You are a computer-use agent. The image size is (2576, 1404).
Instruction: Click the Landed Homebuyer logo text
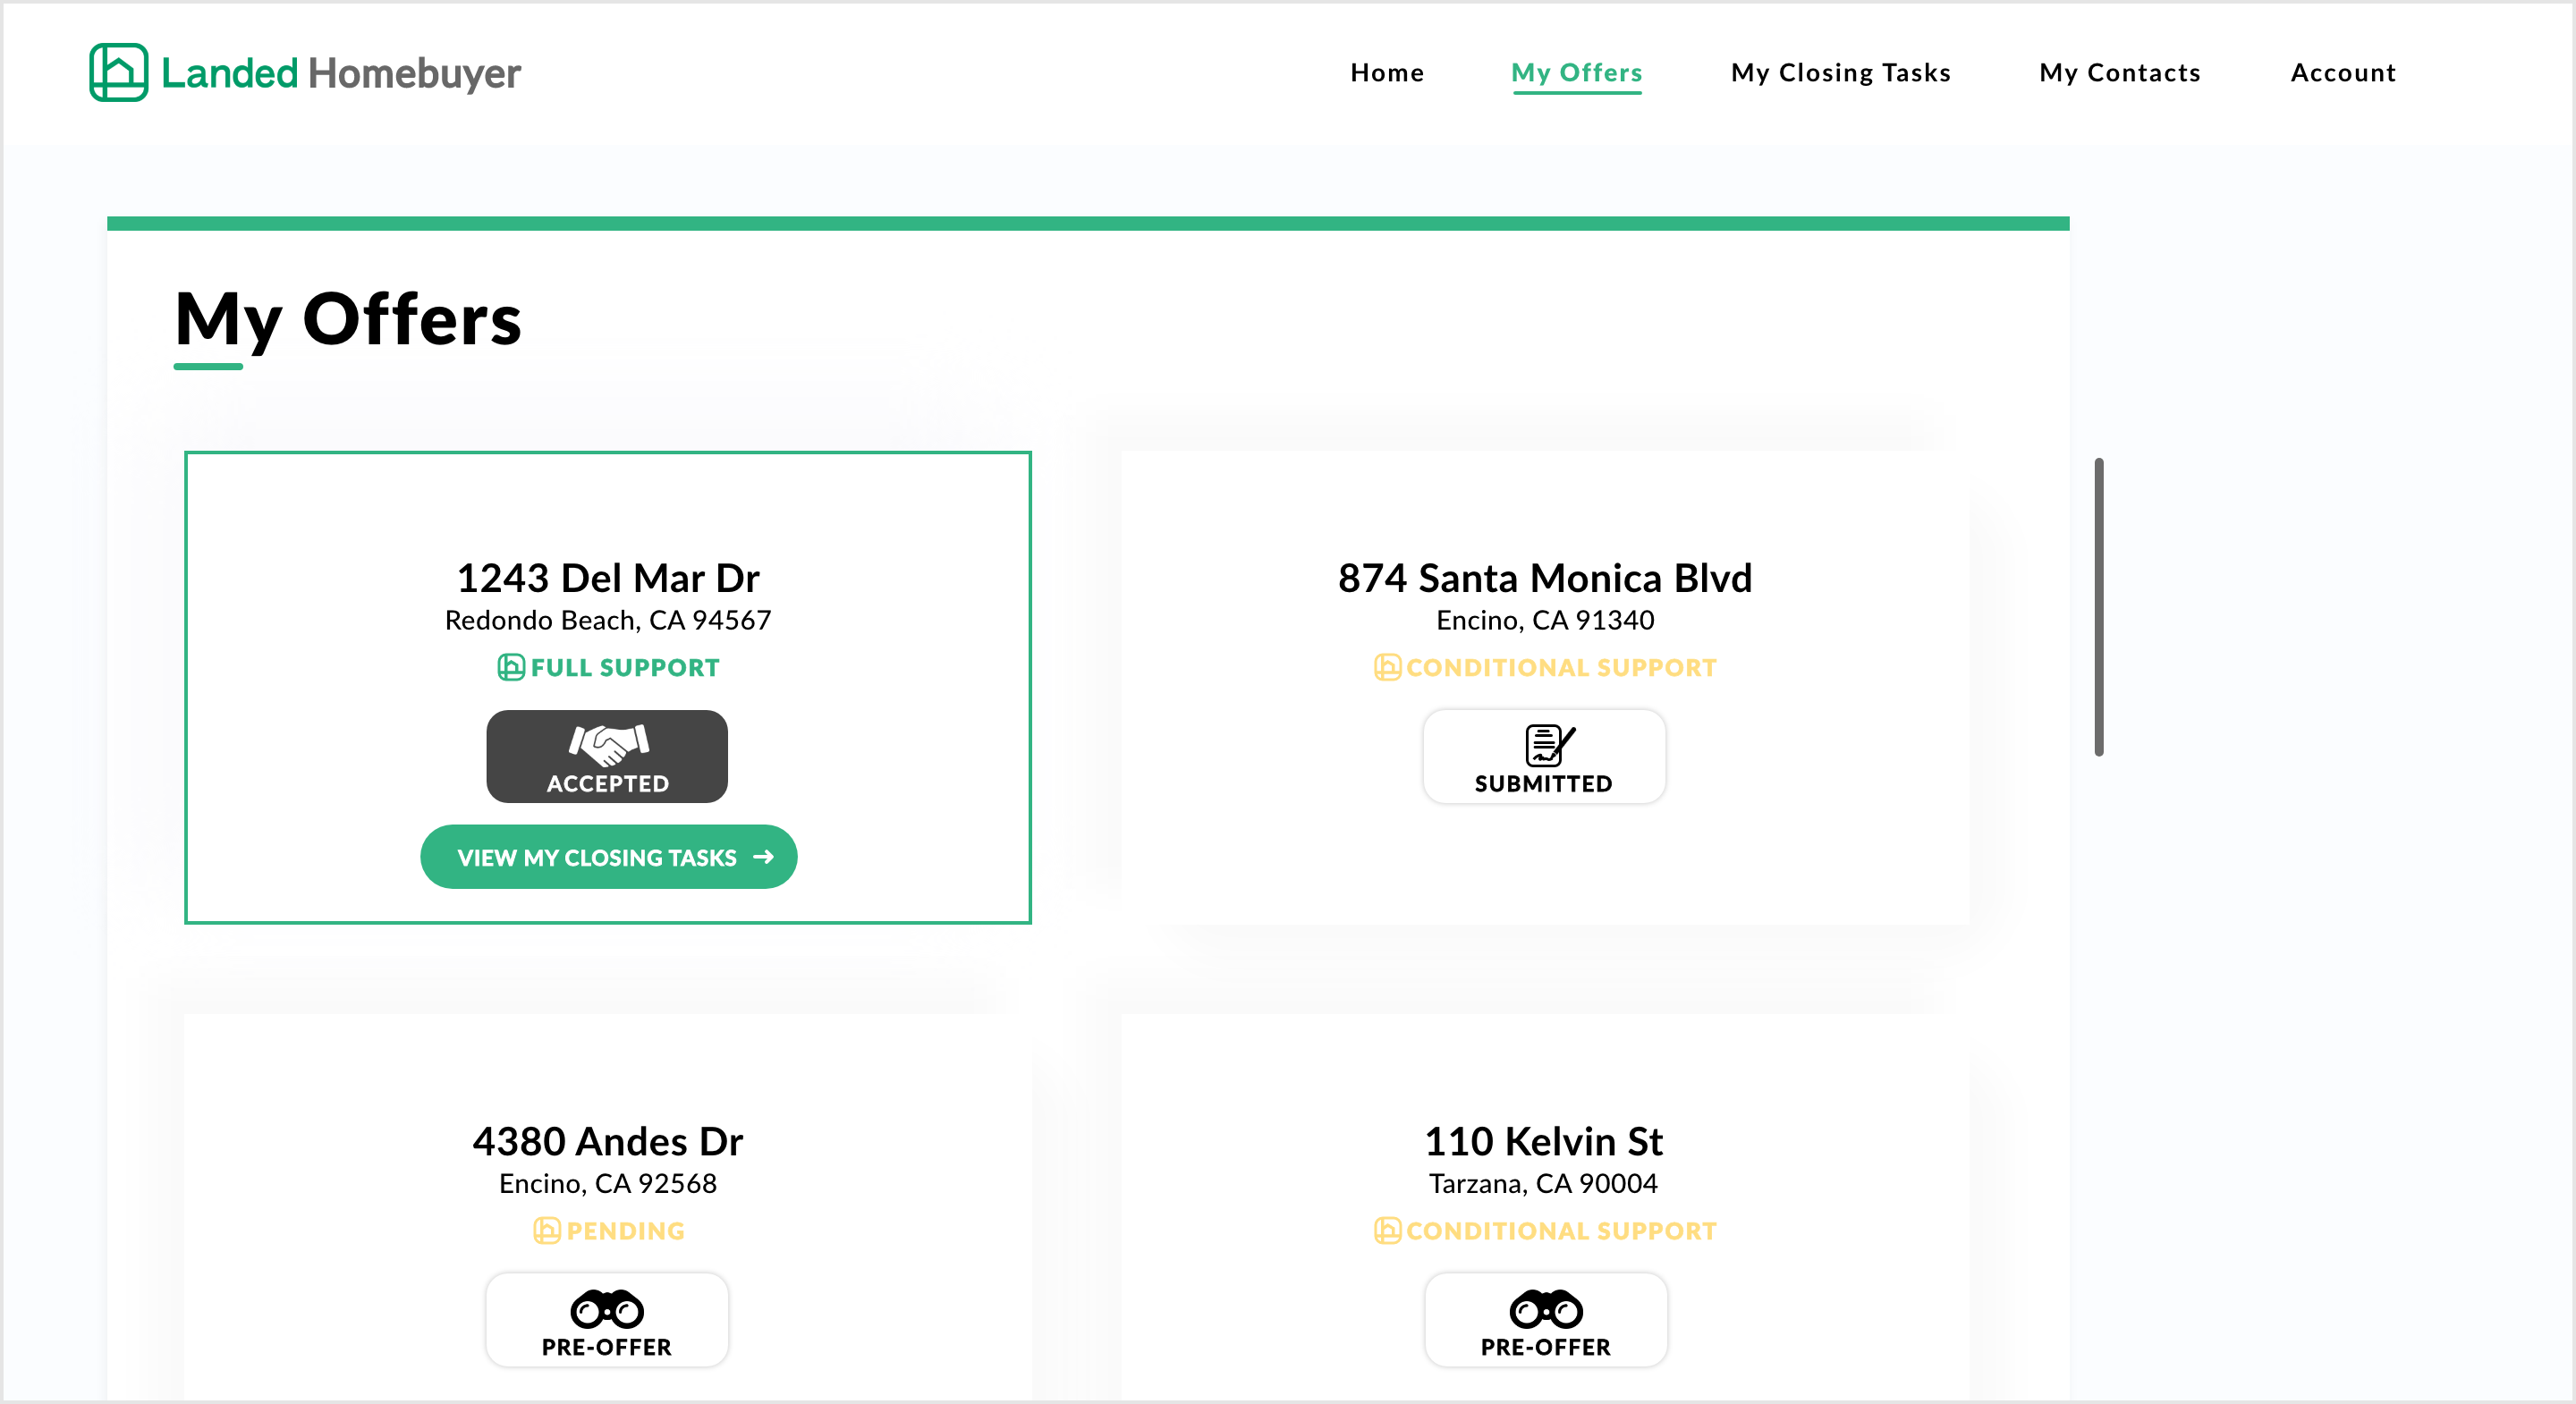tap(341, 73)
